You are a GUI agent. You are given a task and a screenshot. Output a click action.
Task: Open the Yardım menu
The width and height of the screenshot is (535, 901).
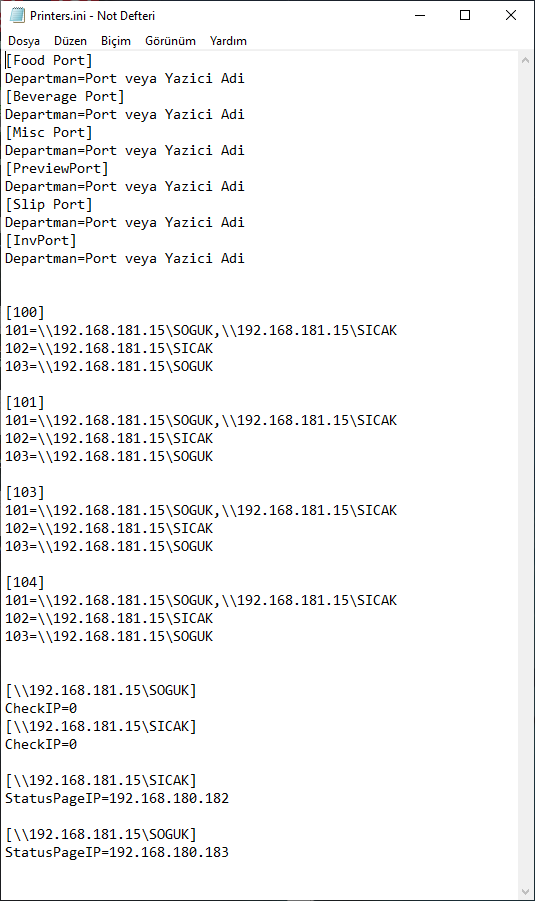pyautogui.click(x=228, y=41)
